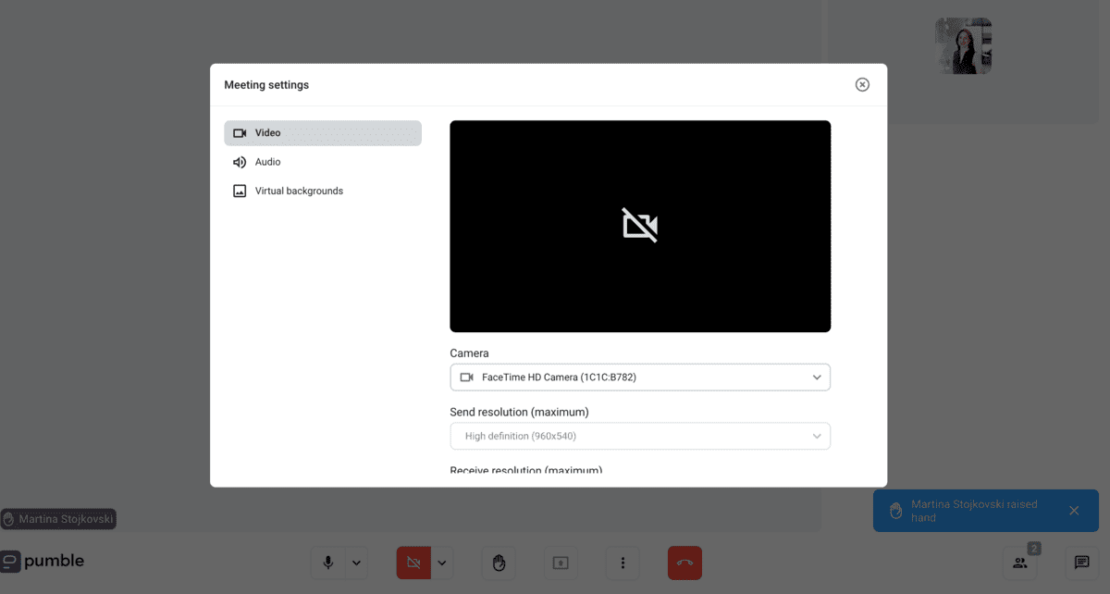The width and height of the screenshot is (1110, 594).
Task: Open the Camera device dropdown
Action: click(x=640, y=377)
